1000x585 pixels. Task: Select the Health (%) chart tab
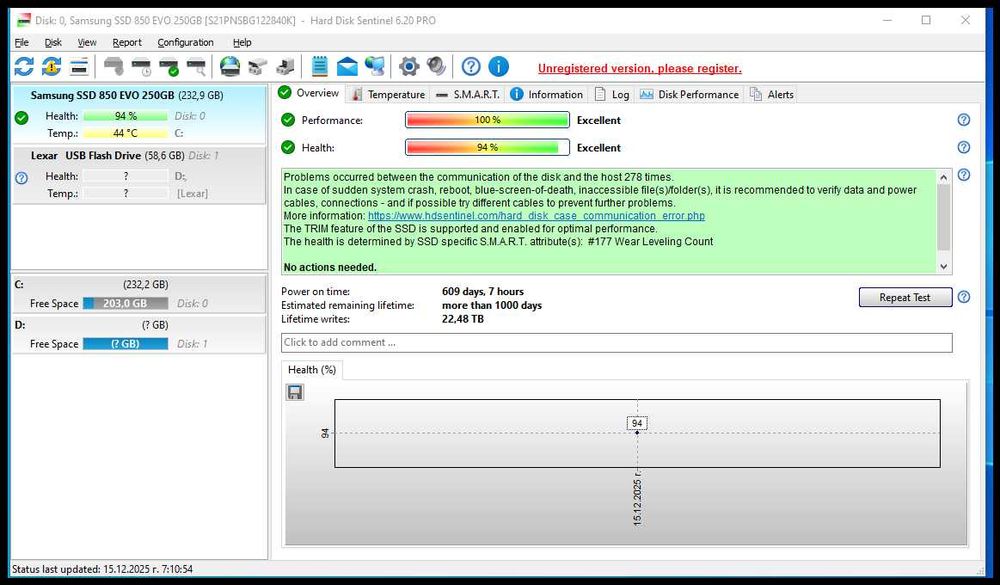312,370
